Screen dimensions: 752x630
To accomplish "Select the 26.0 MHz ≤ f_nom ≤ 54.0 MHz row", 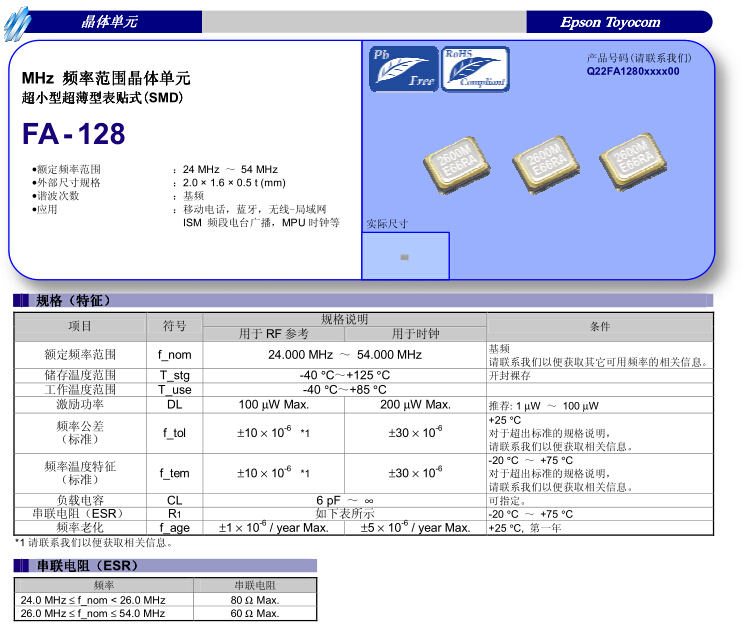I will click(x=93, y=613).
